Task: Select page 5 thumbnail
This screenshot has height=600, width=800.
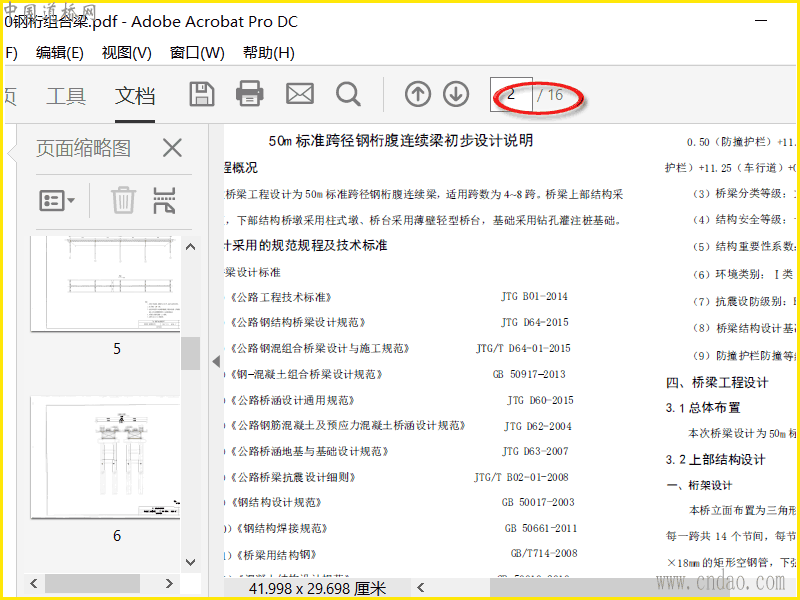Action: pos(105,284)
